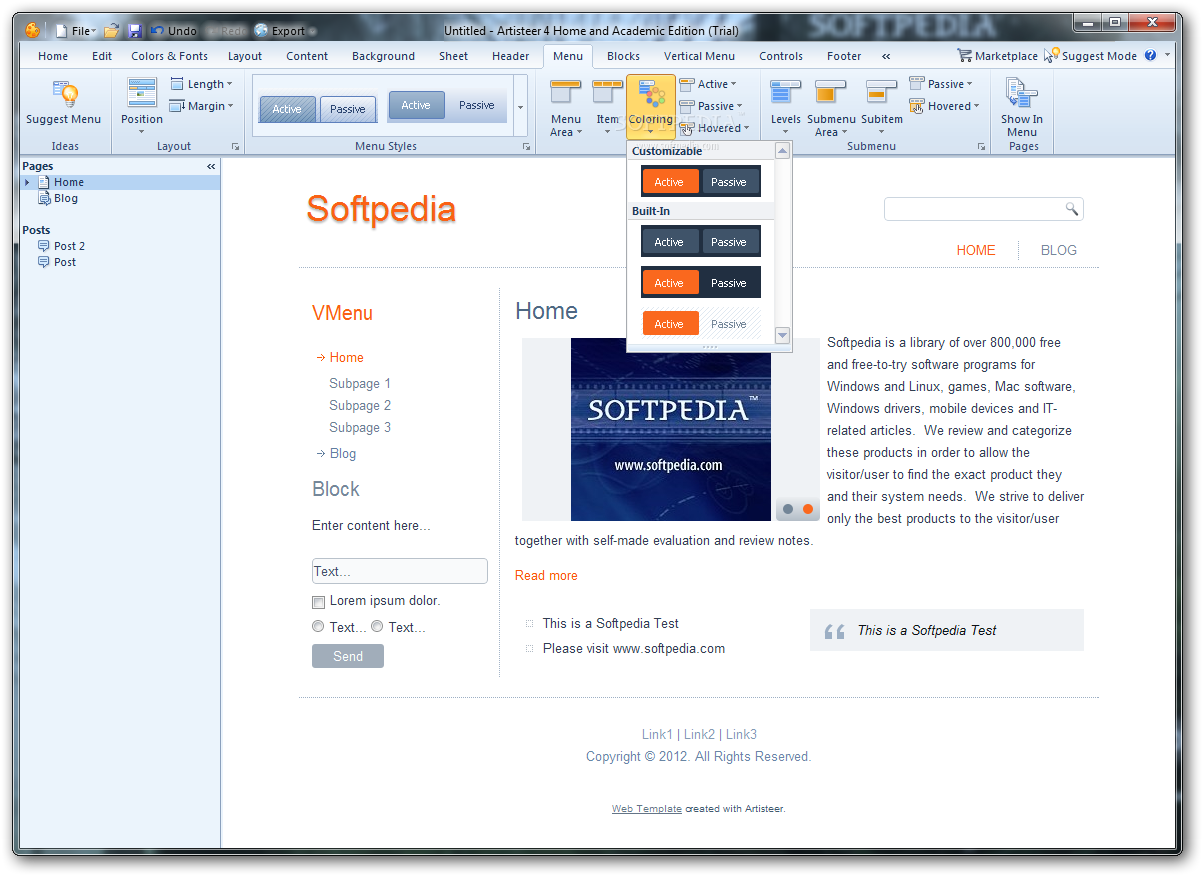
Task: Select the Post item under Post 2
Action: coord(65,262)
